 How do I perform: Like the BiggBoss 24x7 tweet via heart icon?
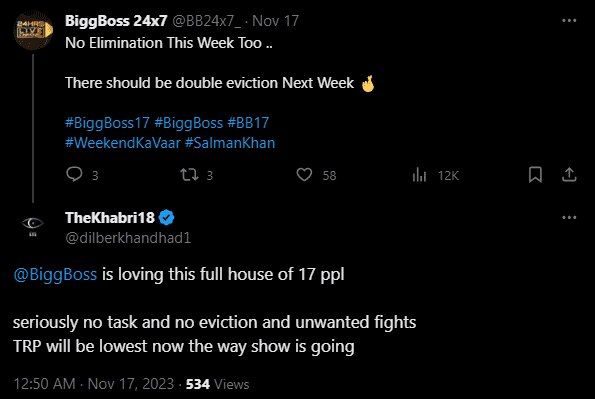pyautogui.click(x=304, y=175)
